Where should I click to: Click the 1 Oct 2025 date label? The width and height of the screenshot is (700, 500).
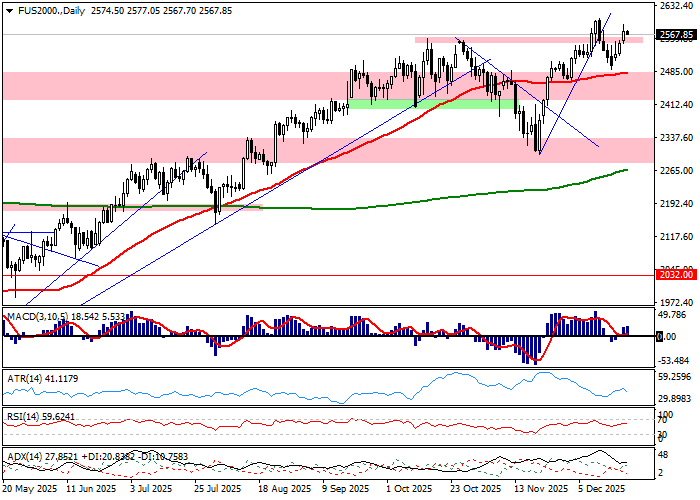coord(412,490)
